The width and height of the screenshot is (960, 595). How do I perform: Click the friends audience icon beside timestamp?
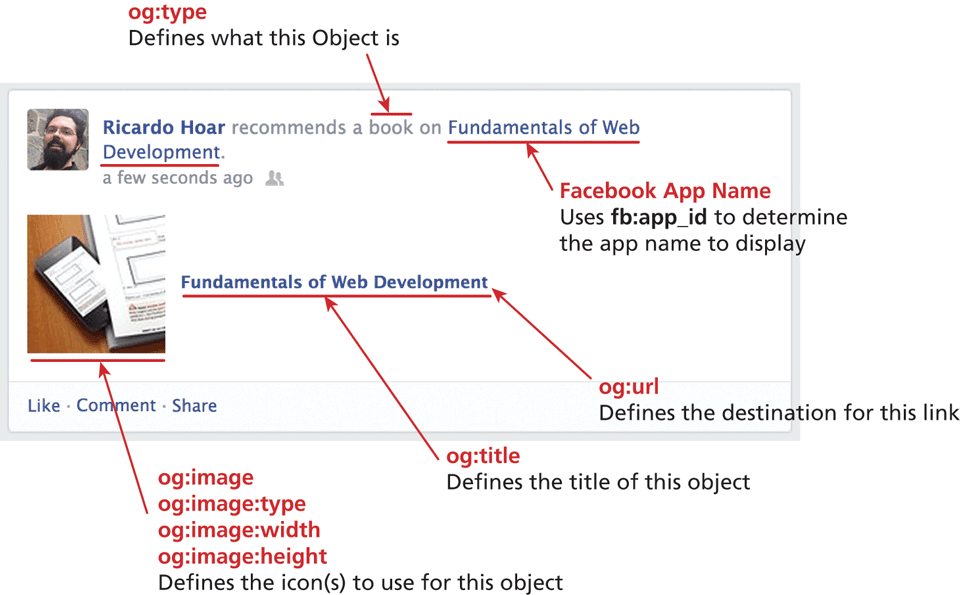[x=274, y=179]
